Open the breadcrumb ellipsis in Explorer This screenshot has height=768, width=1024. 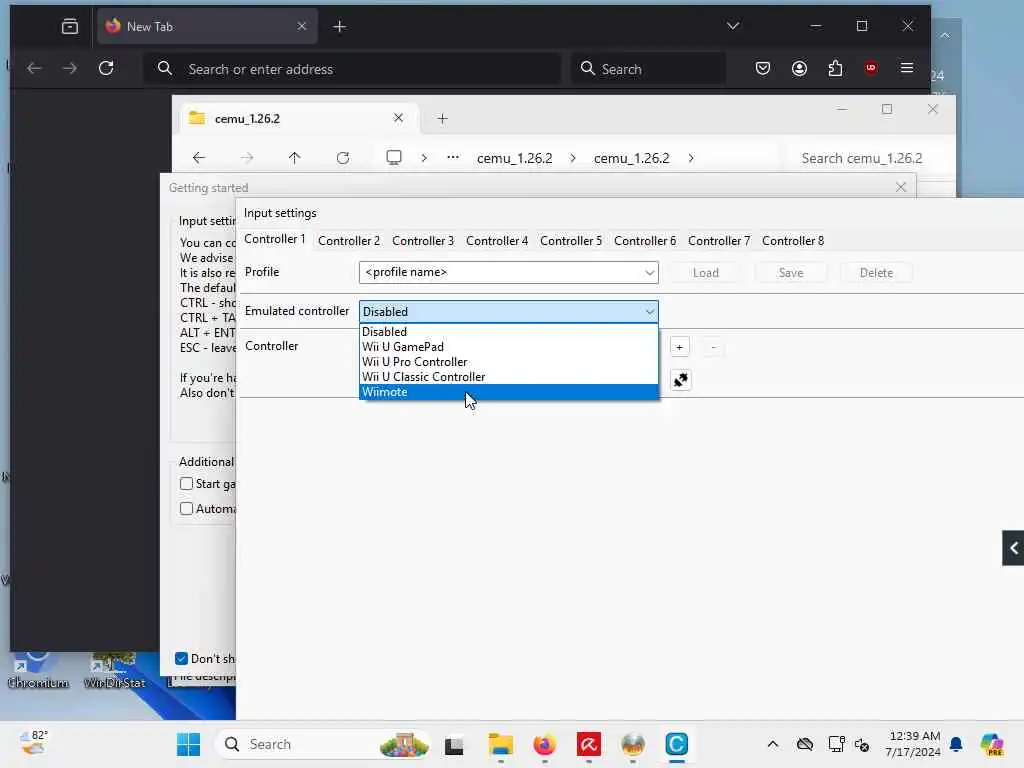[x=453, y=158]
